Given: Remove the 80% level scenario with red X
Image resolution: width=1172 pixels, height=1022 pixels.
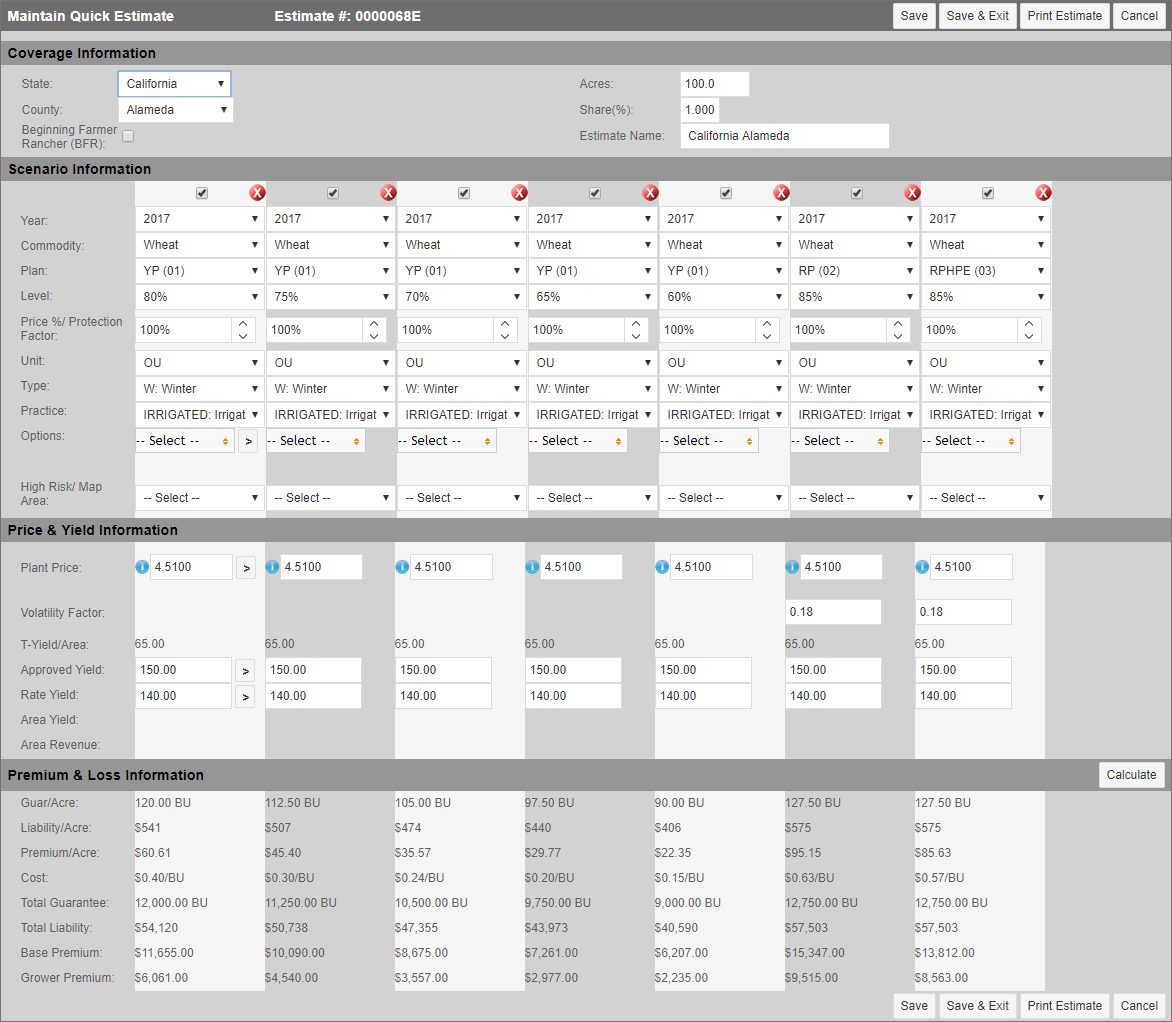Looking at the screenshot, I should pos(257,193).
